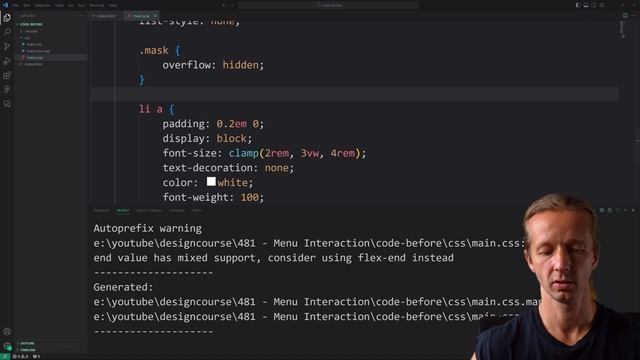Open the Run menu
640x360 pixels.
point(81,5)
